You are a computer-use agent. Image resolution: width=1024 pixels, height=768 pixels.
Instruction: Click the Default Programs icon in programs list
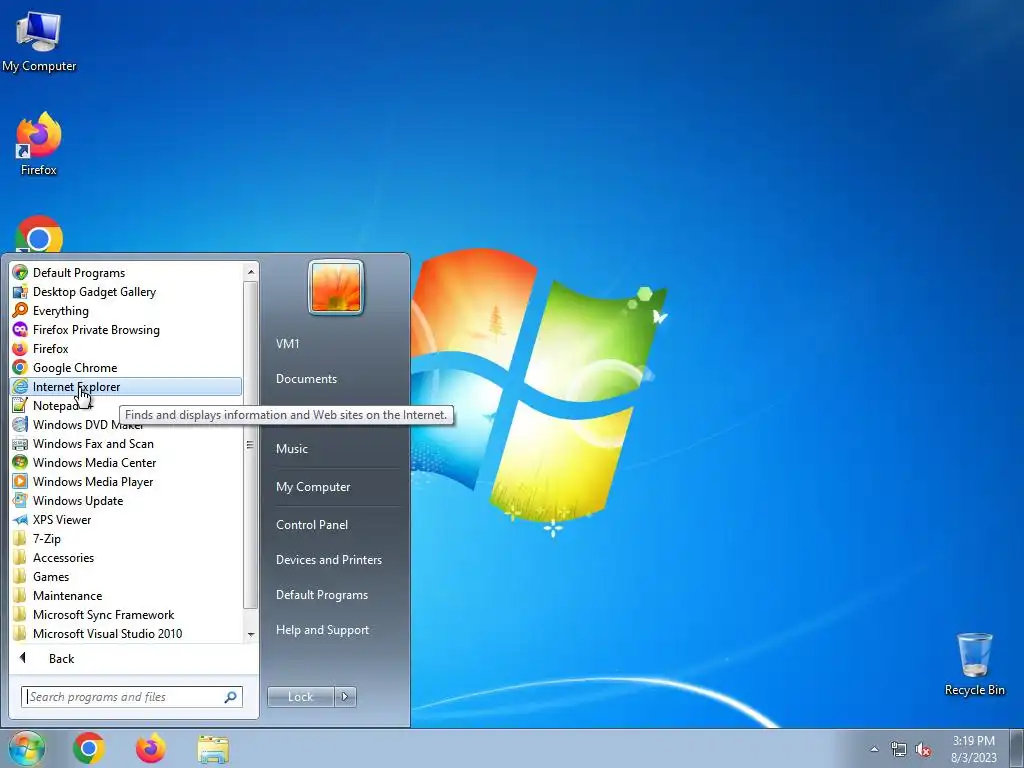20,272
